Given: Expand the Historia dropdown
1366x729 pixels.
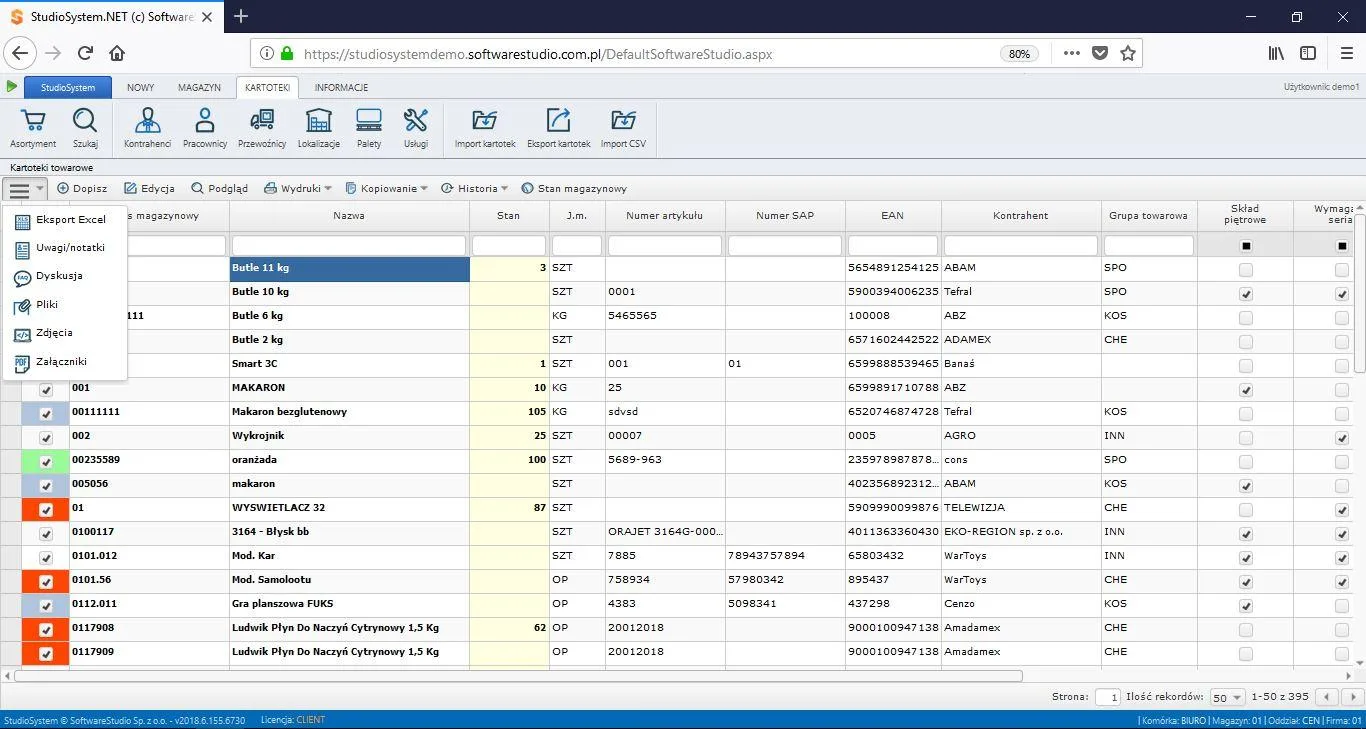Looking at the screenshot, I should pyautogui.click(x=474, y=188).
